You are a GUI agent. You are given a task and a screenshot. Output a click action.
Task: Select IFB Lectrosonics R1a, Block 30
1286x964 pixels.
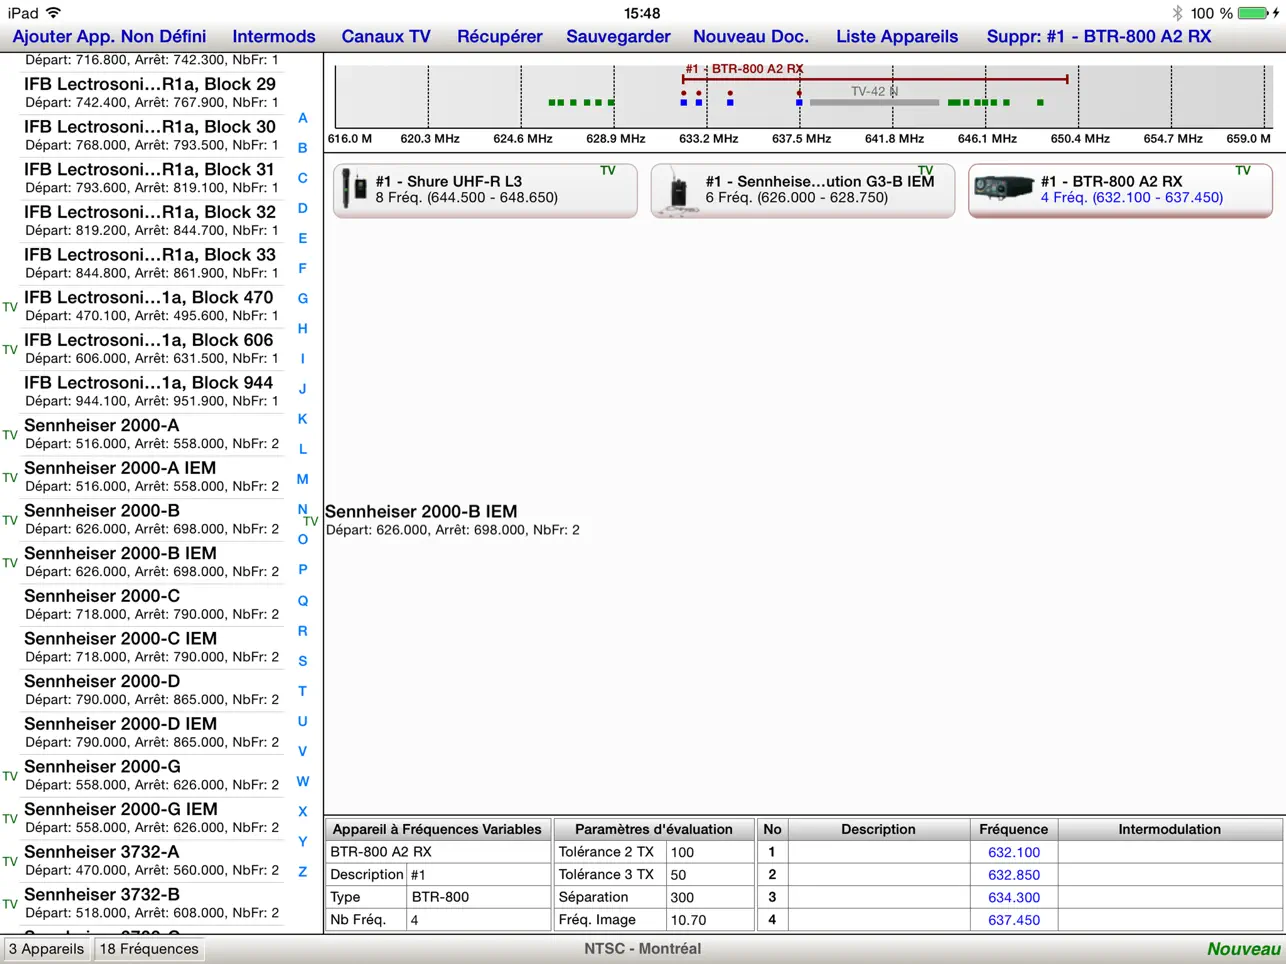(152, 135)
